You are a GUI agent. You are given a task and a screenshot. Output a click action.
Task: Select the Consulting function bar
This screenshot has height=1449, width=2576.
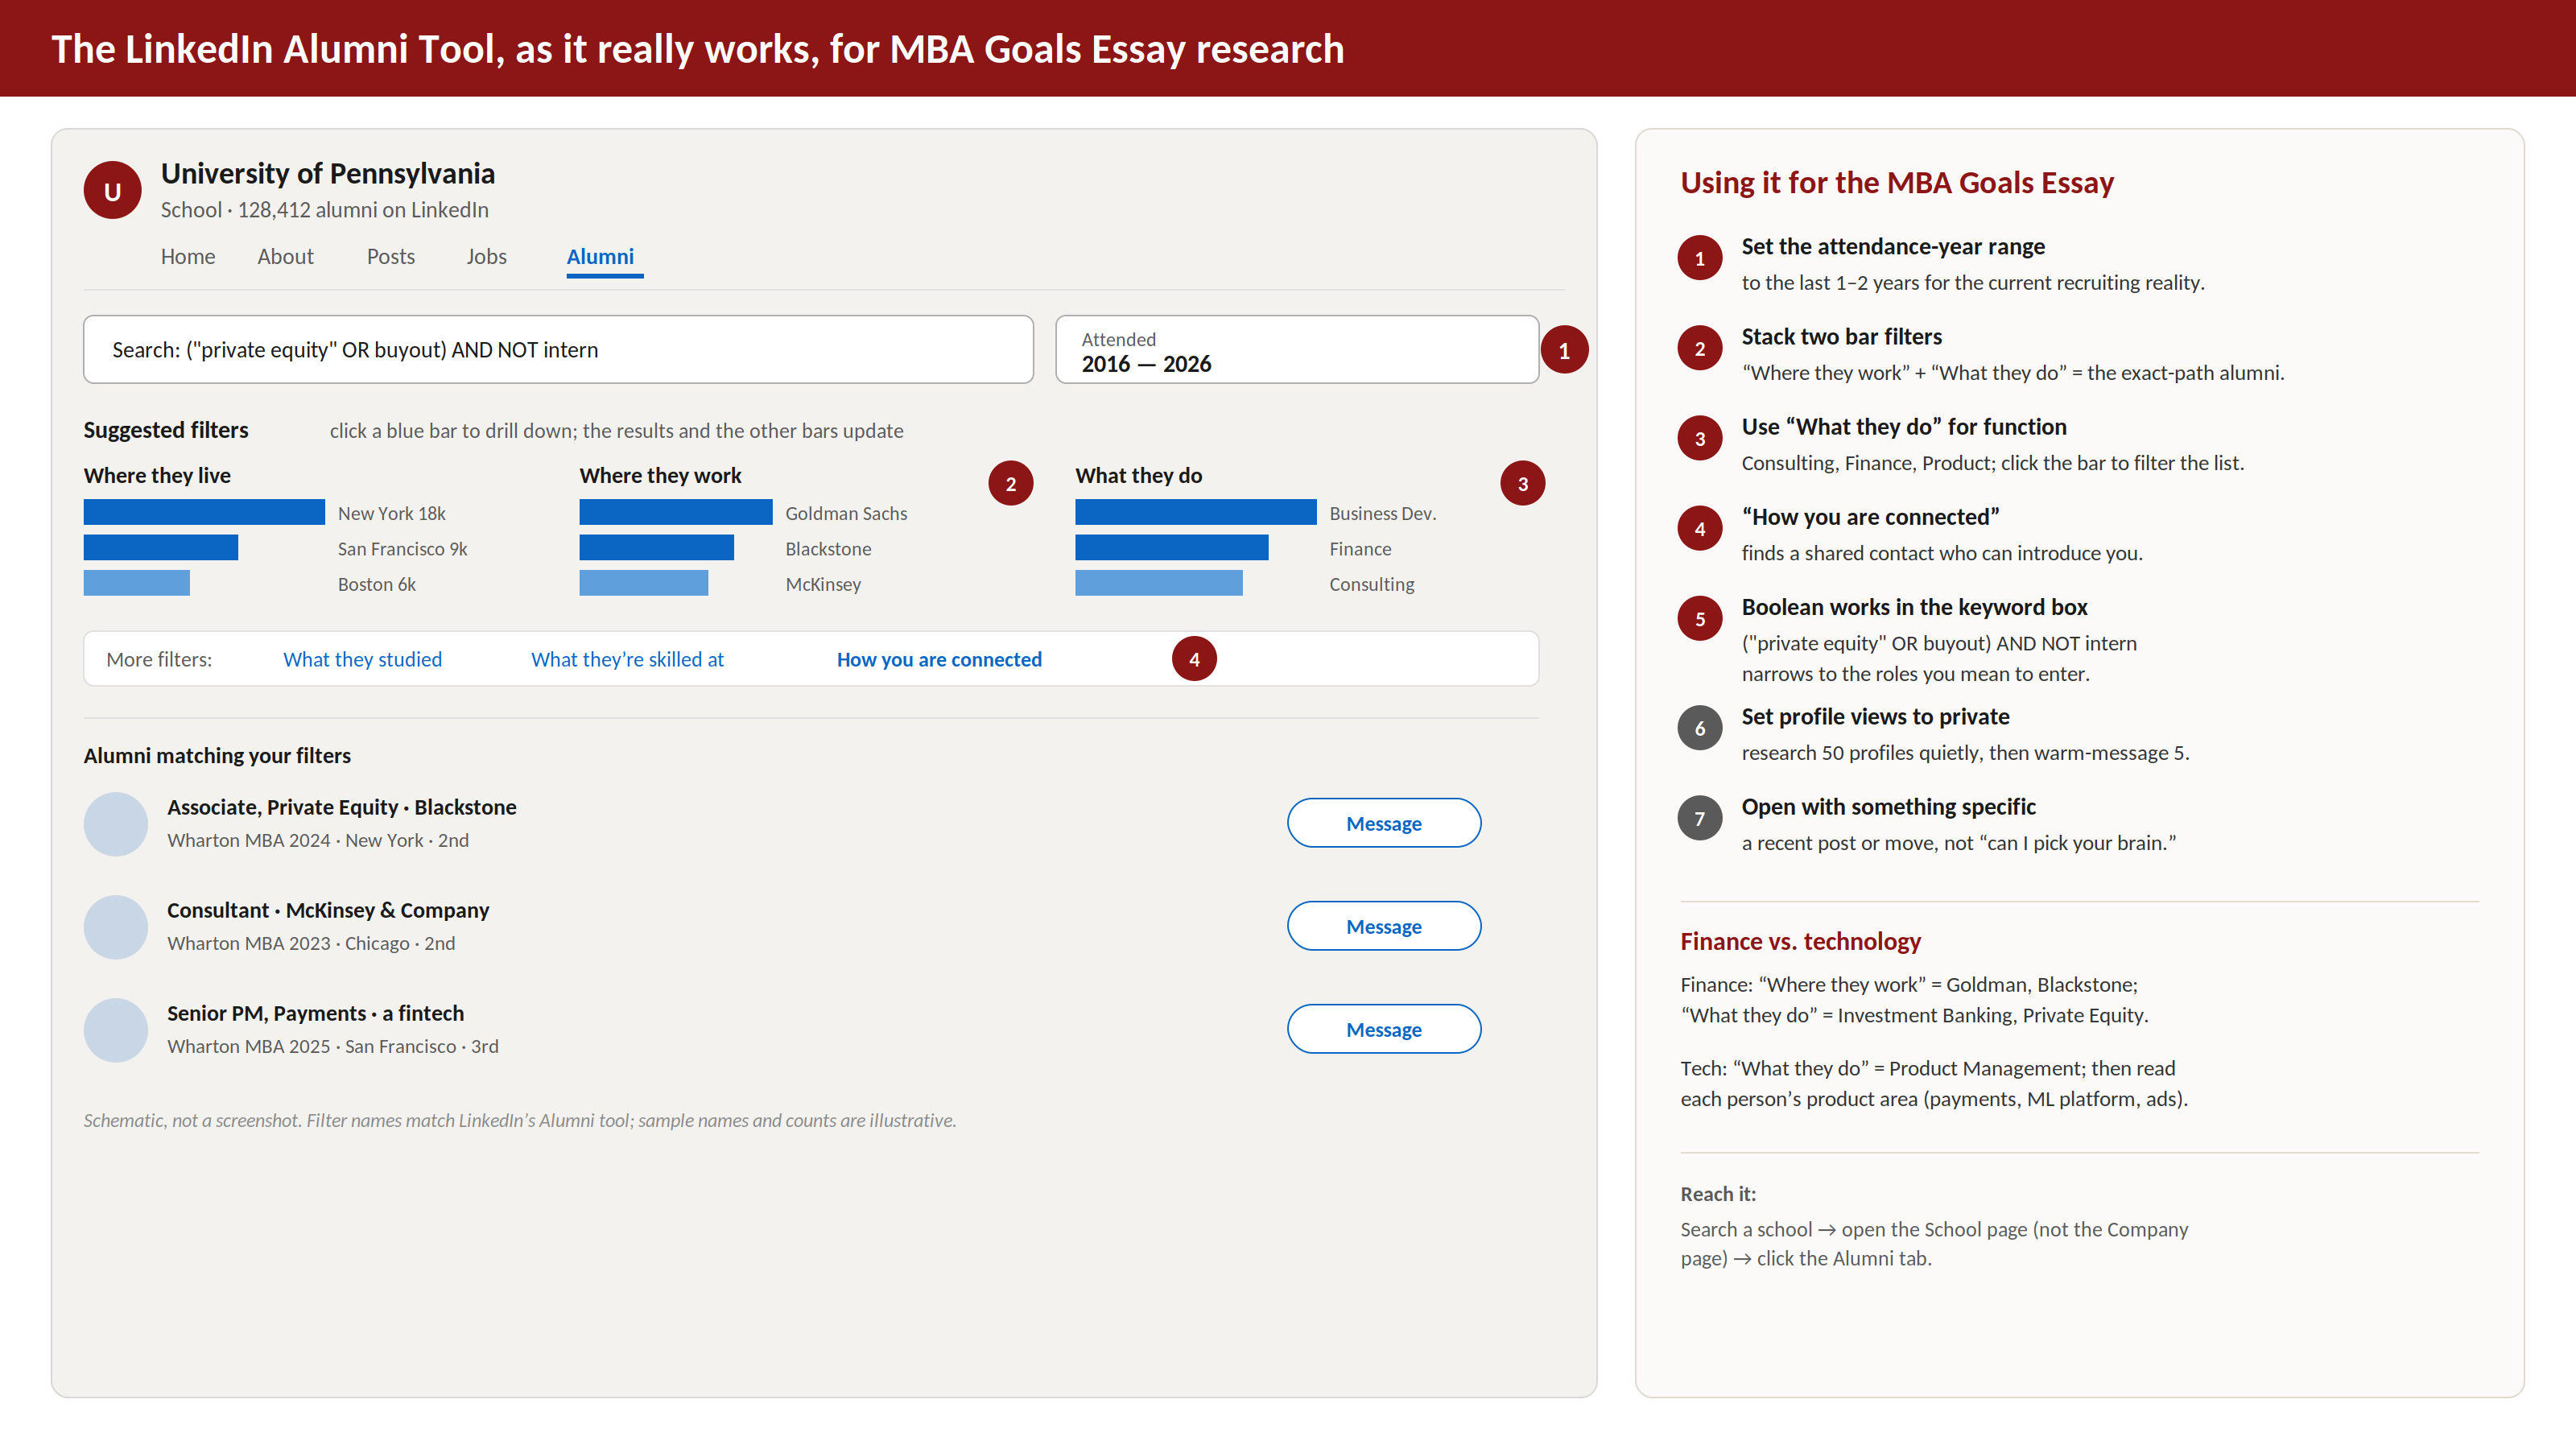click(x=1159, y=583)
